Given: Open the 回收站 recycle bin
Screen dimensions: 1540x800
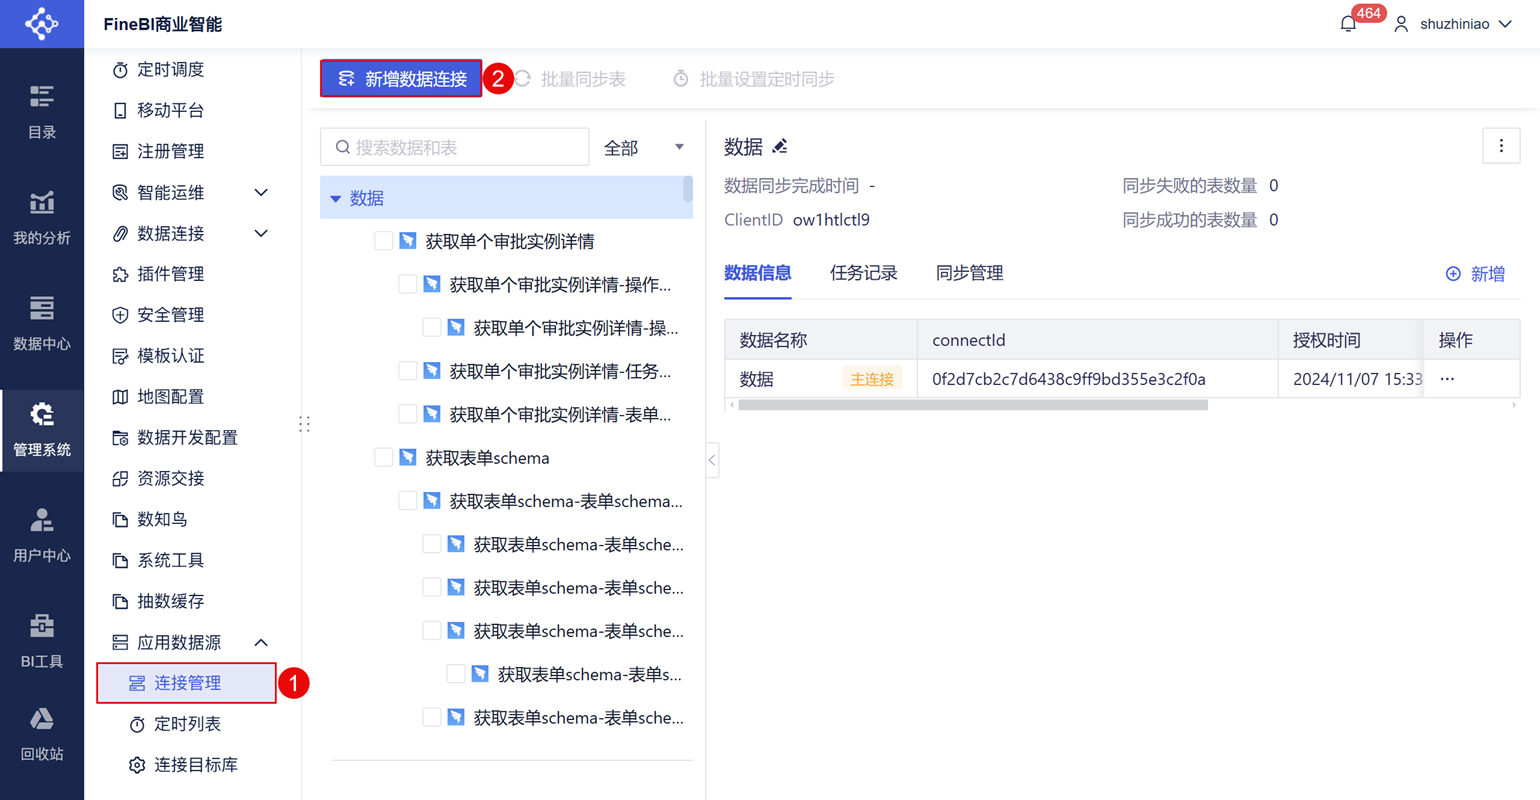Looking at the screenshot, I should (x=42, y=735).
